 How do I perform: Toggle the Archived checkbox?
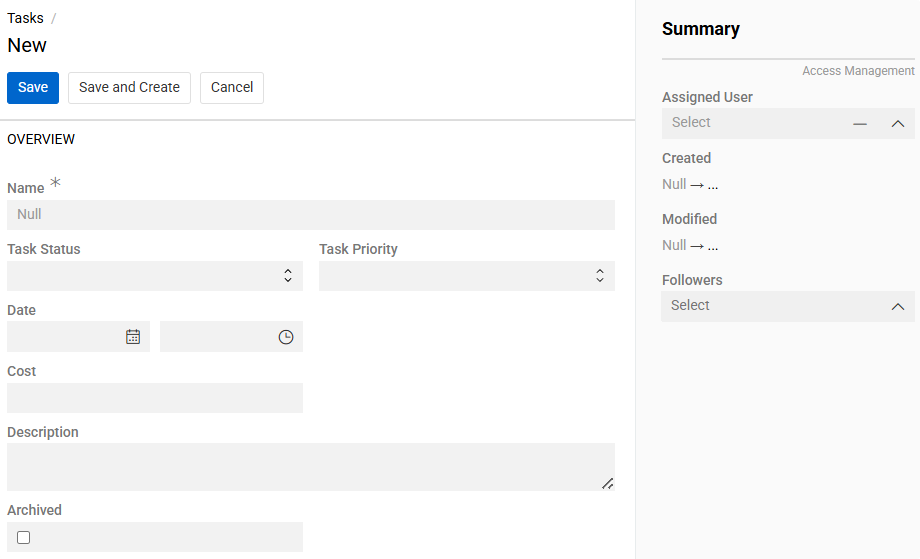(x=24, y=537)
